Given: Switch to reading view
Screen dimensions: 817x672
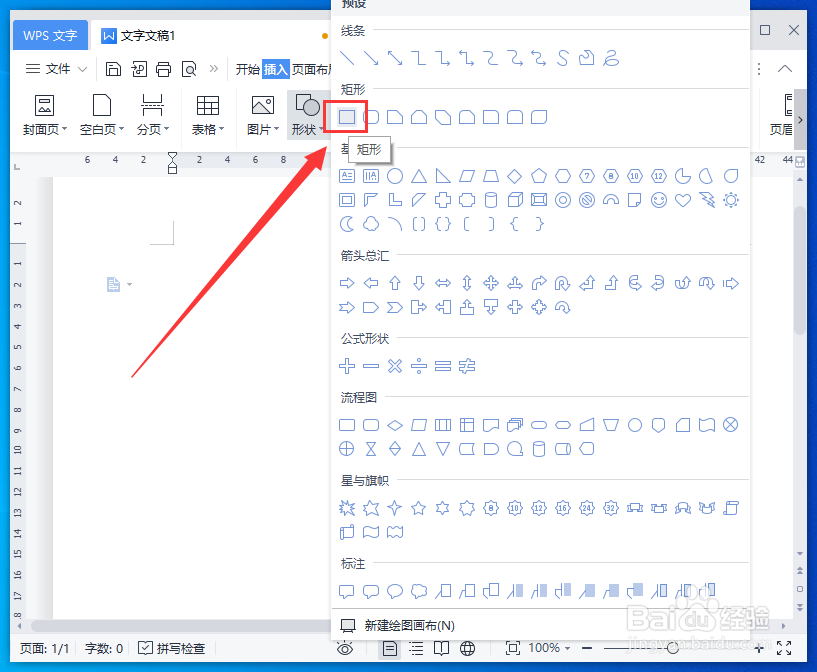Looking at the screenshot, I should (441, 648).
